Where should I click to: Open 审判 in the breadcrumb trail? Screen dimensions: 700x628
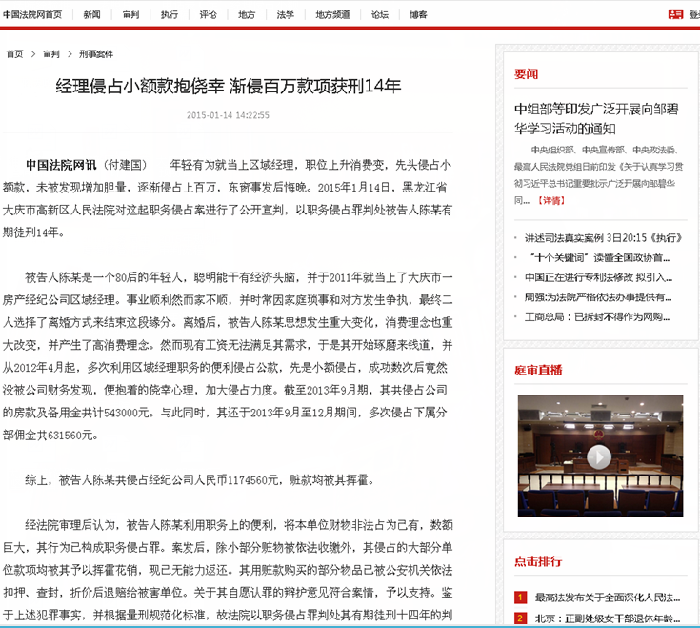click(x=51, y=54)
